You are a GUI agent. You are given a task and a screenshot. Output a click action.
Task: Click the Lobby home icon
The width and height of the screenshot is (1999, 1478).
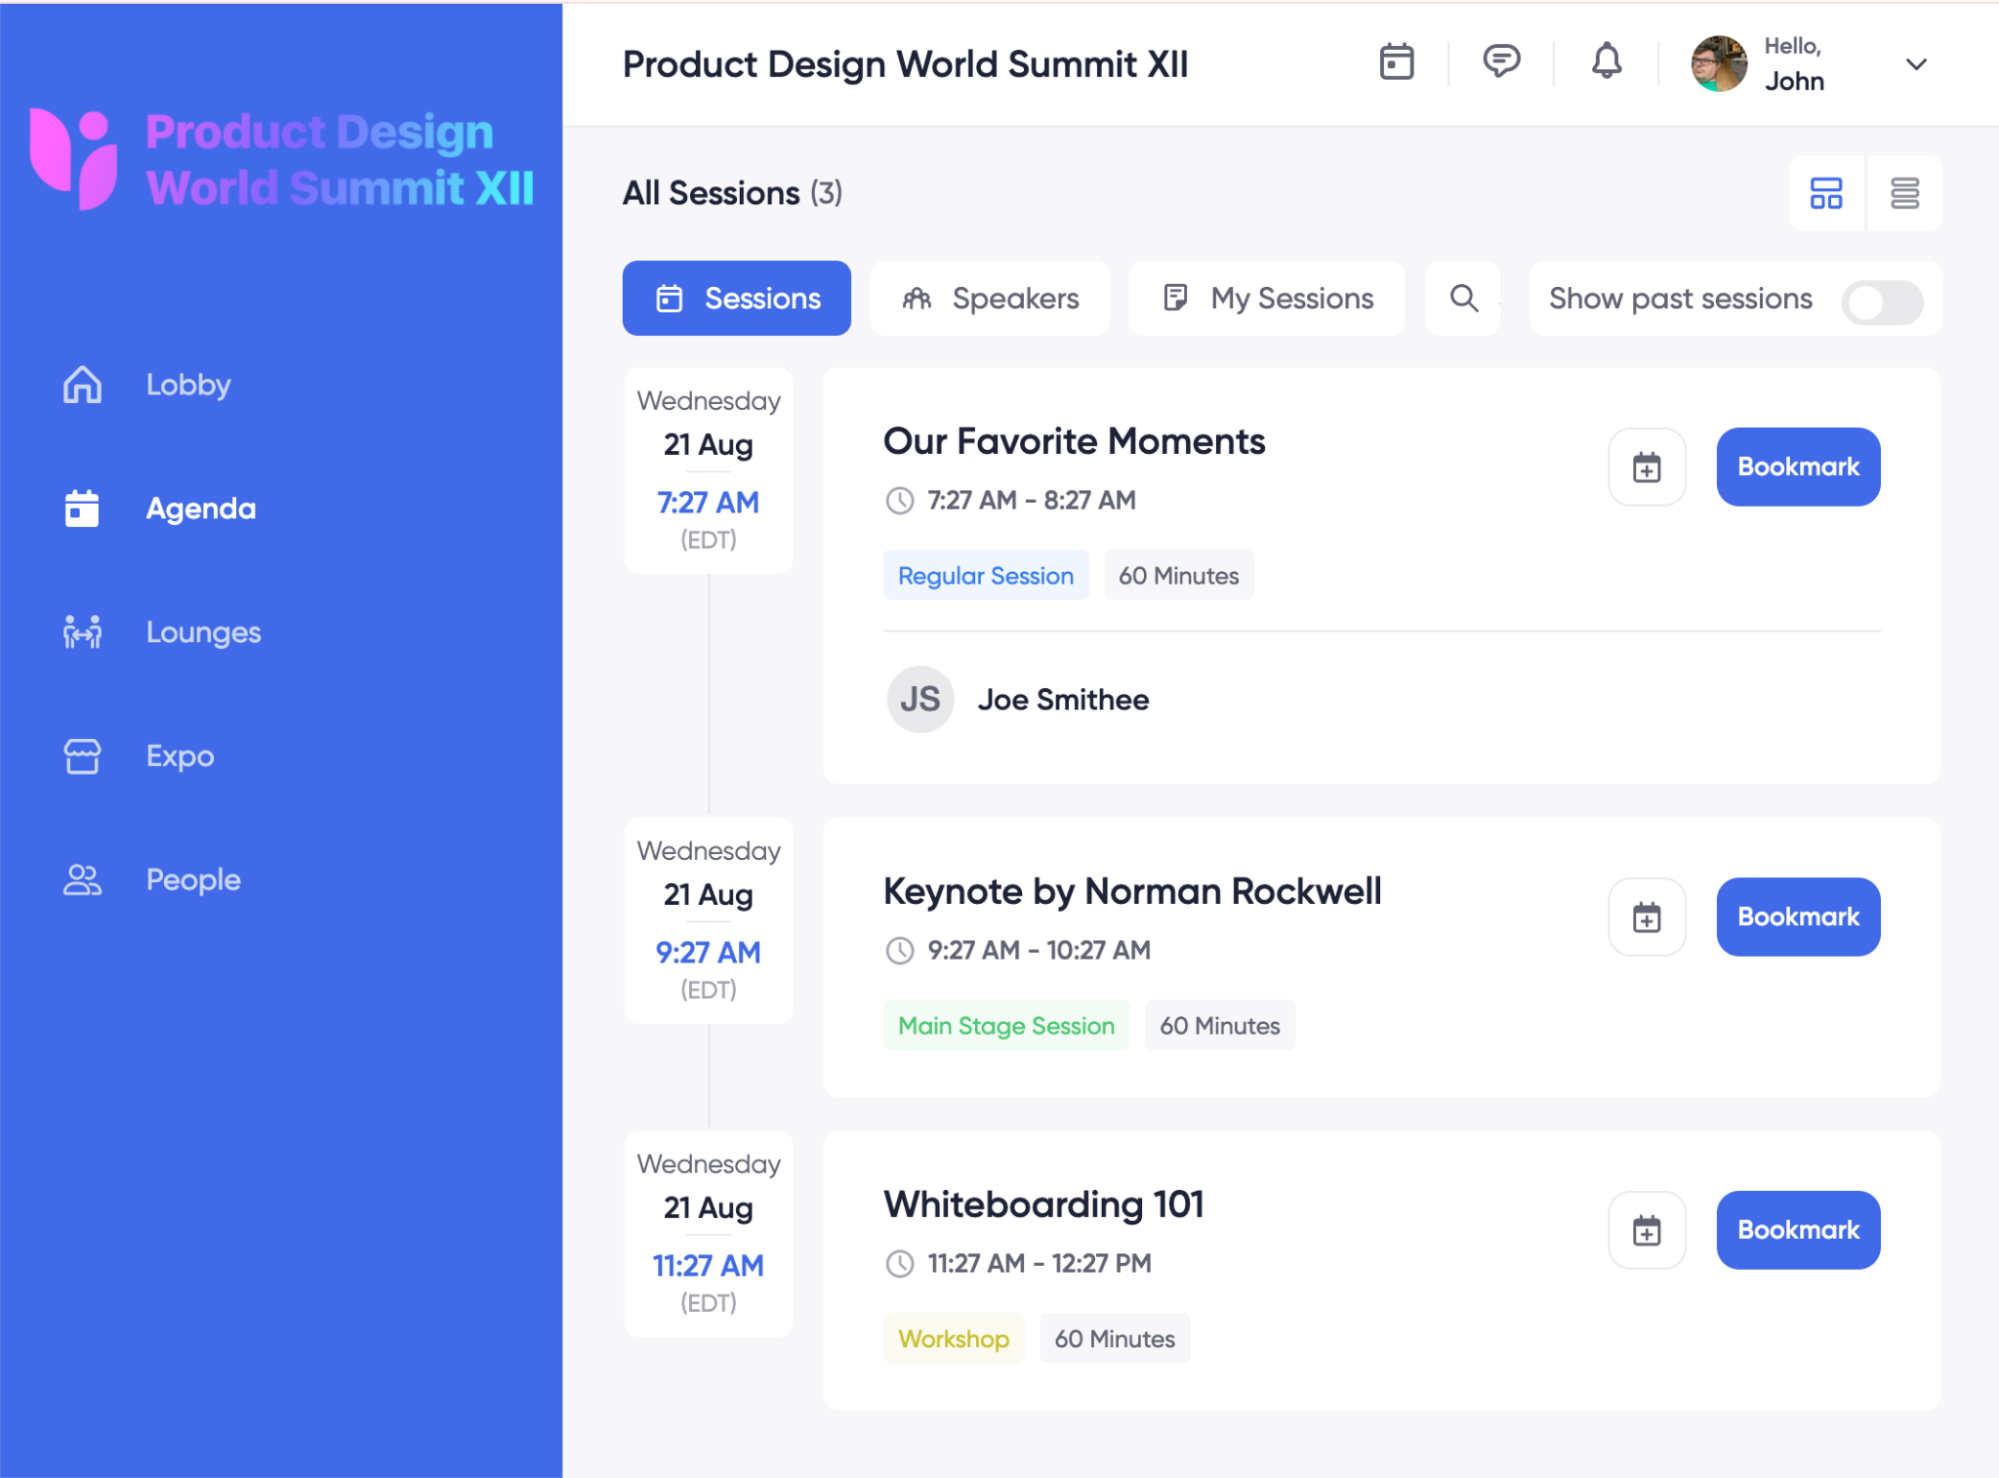click(82, 384)
